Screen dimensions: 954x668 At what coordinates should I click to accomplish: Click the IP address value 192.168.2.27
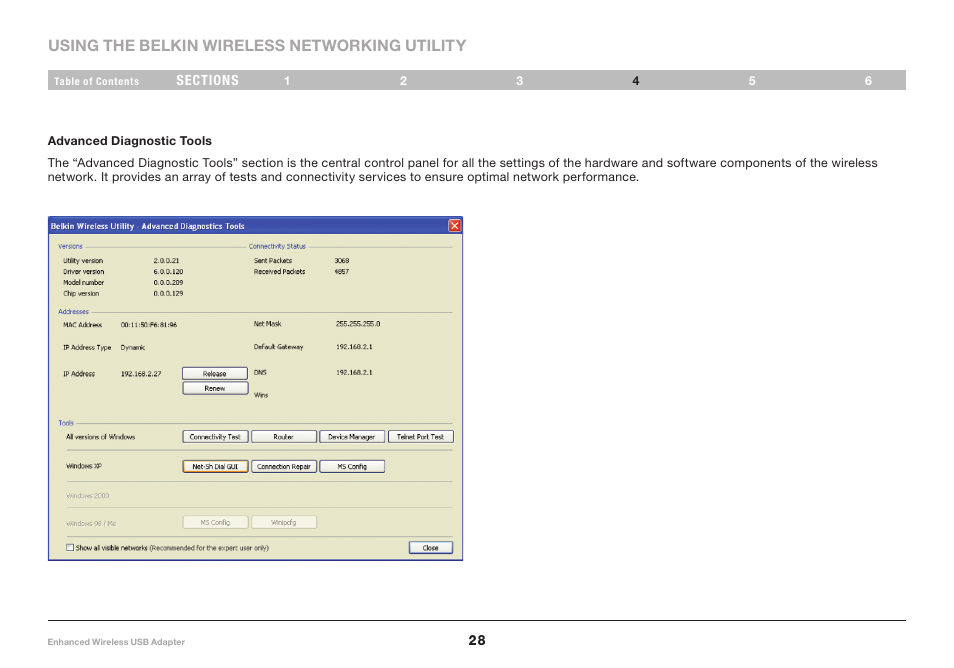point(141,374)
